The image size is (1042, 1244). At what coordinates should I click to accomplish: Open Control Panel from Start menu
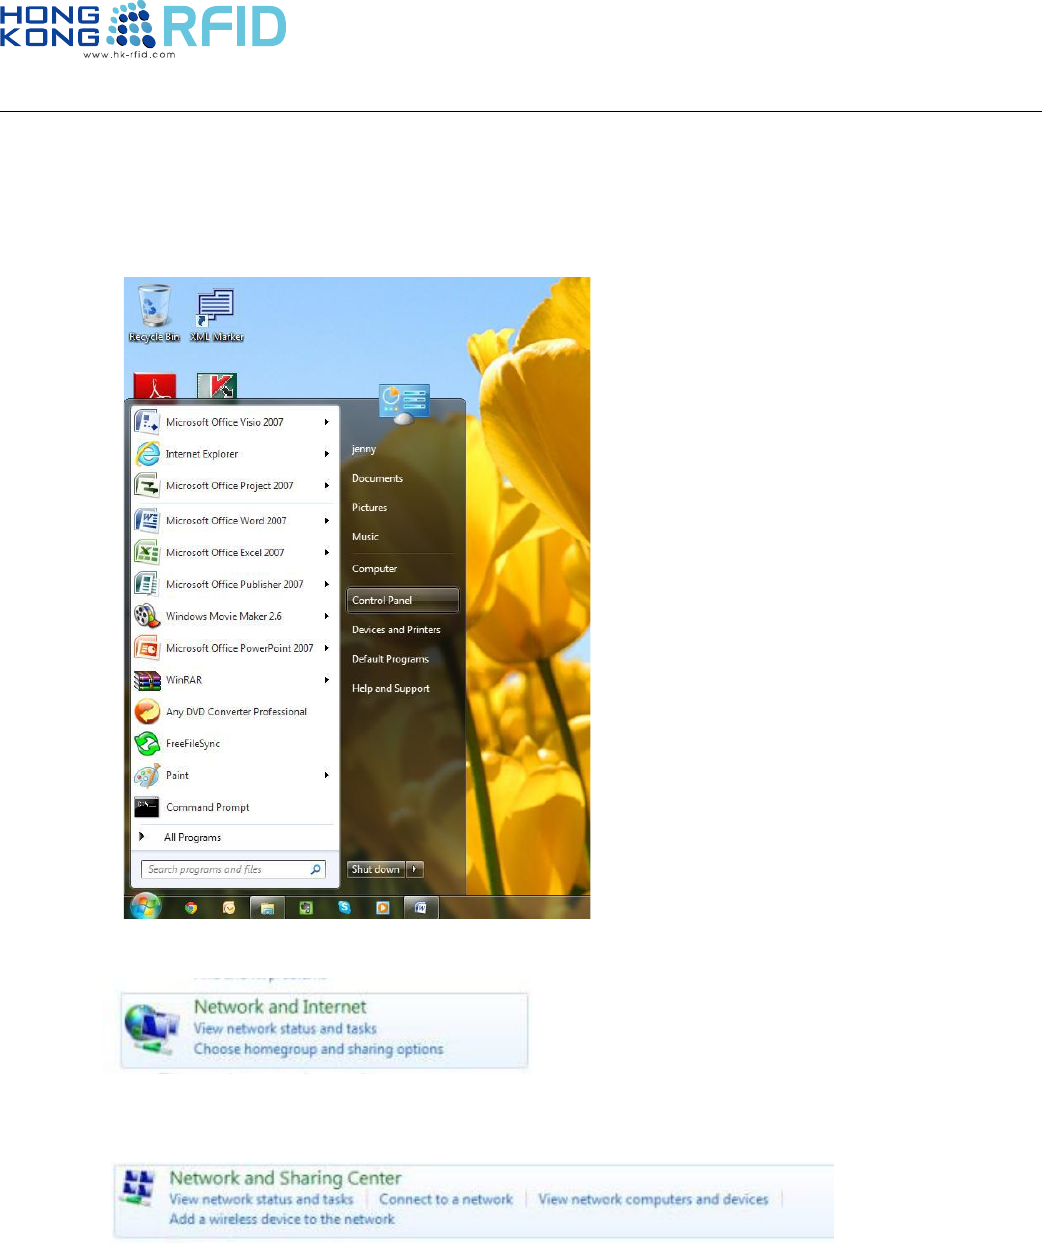[403, 600]
